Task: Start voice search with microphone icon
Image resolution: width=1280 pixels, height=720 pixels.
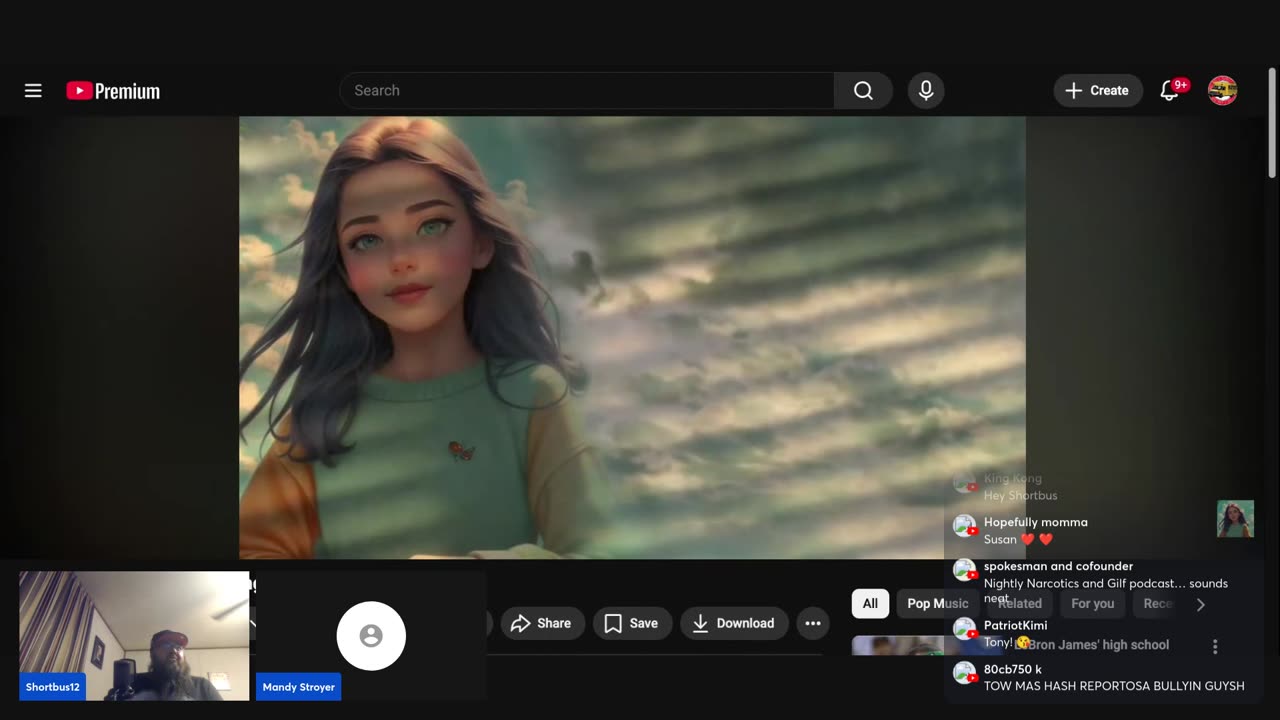Action: pos(926,90)
